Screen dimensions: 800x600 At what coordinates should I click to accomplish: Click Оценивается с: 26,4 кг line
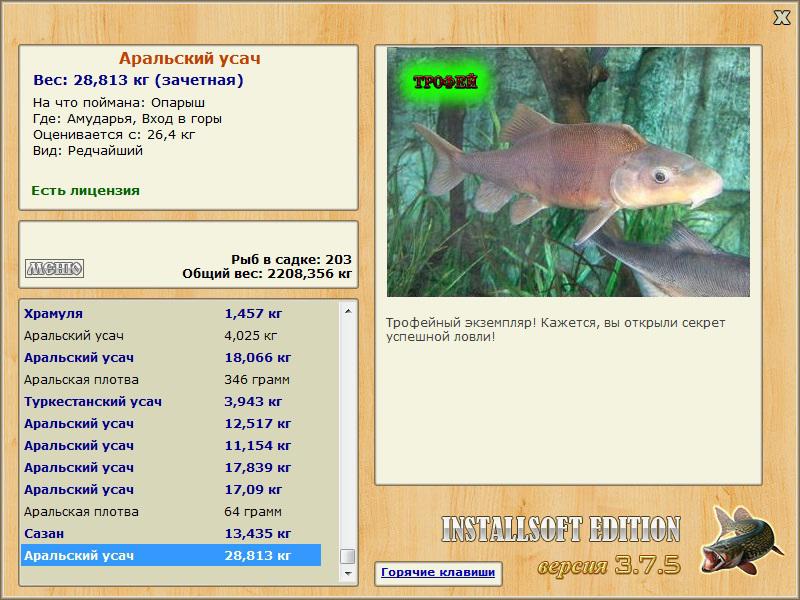pyautogui.click(x=114, y=135)
